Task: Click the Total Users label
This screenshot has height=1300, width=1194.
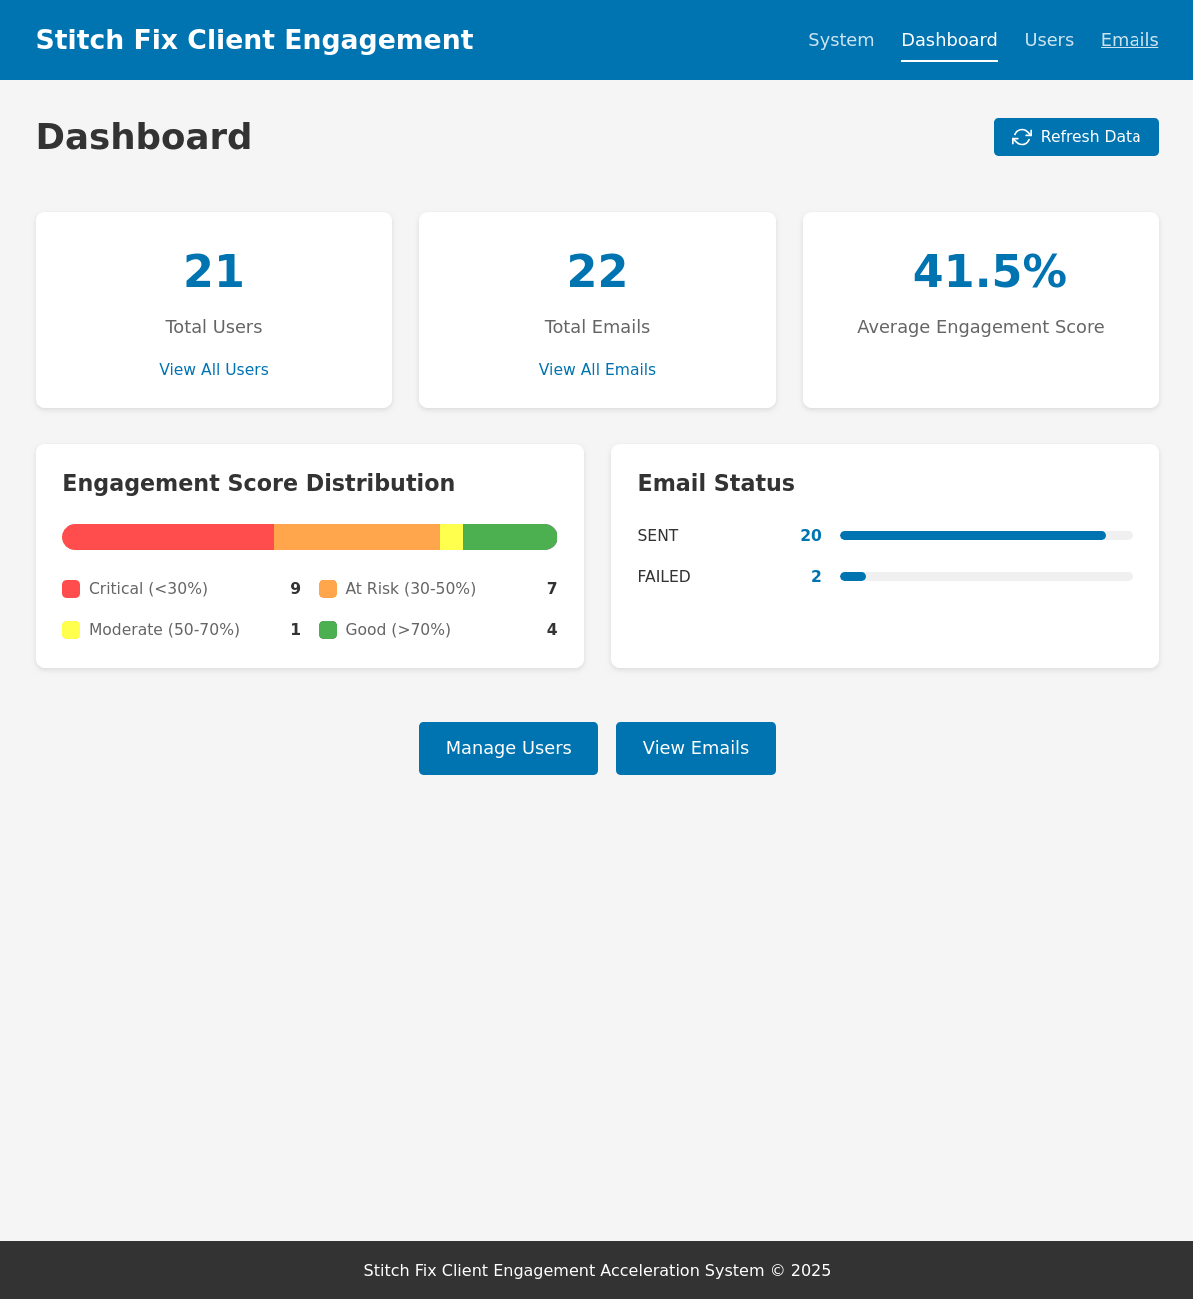Action: [214, 327]
